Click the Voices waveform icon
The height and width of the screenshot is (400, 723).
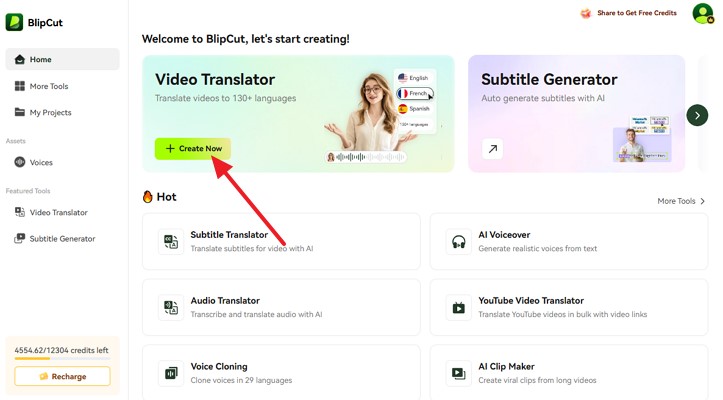tap(19, 162)
